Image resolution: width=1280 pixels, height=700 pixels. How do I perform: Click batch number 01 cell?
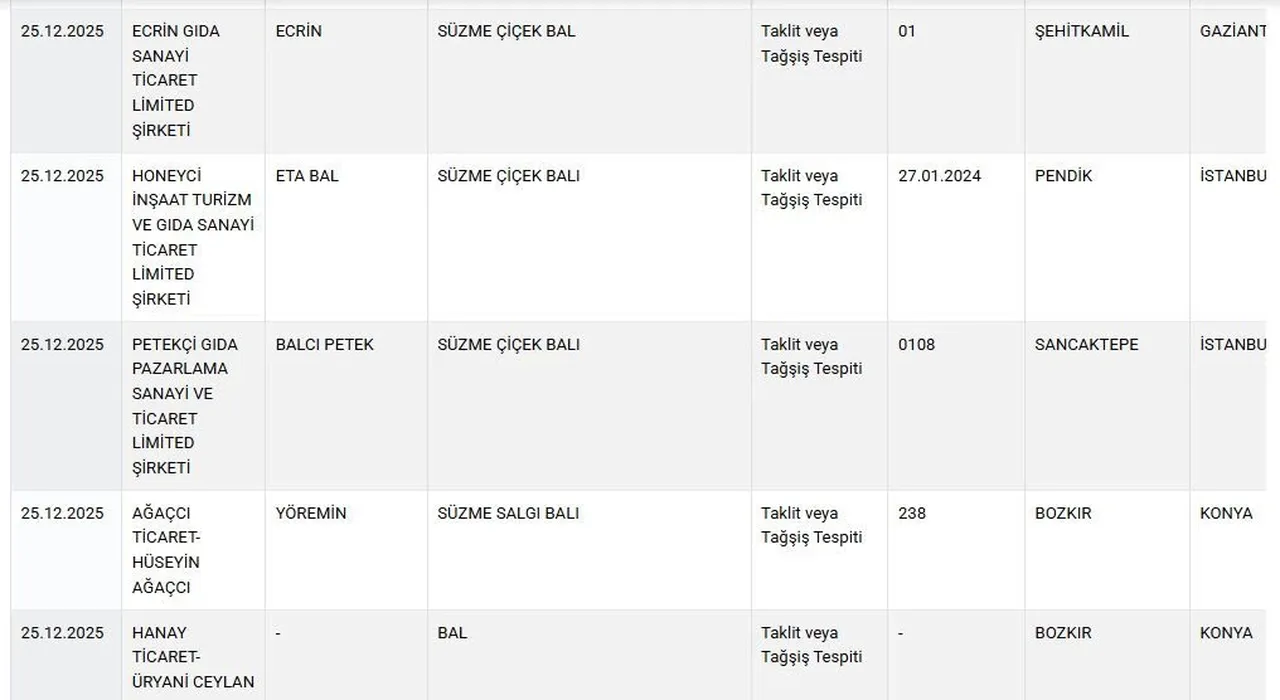pos(907,31)
